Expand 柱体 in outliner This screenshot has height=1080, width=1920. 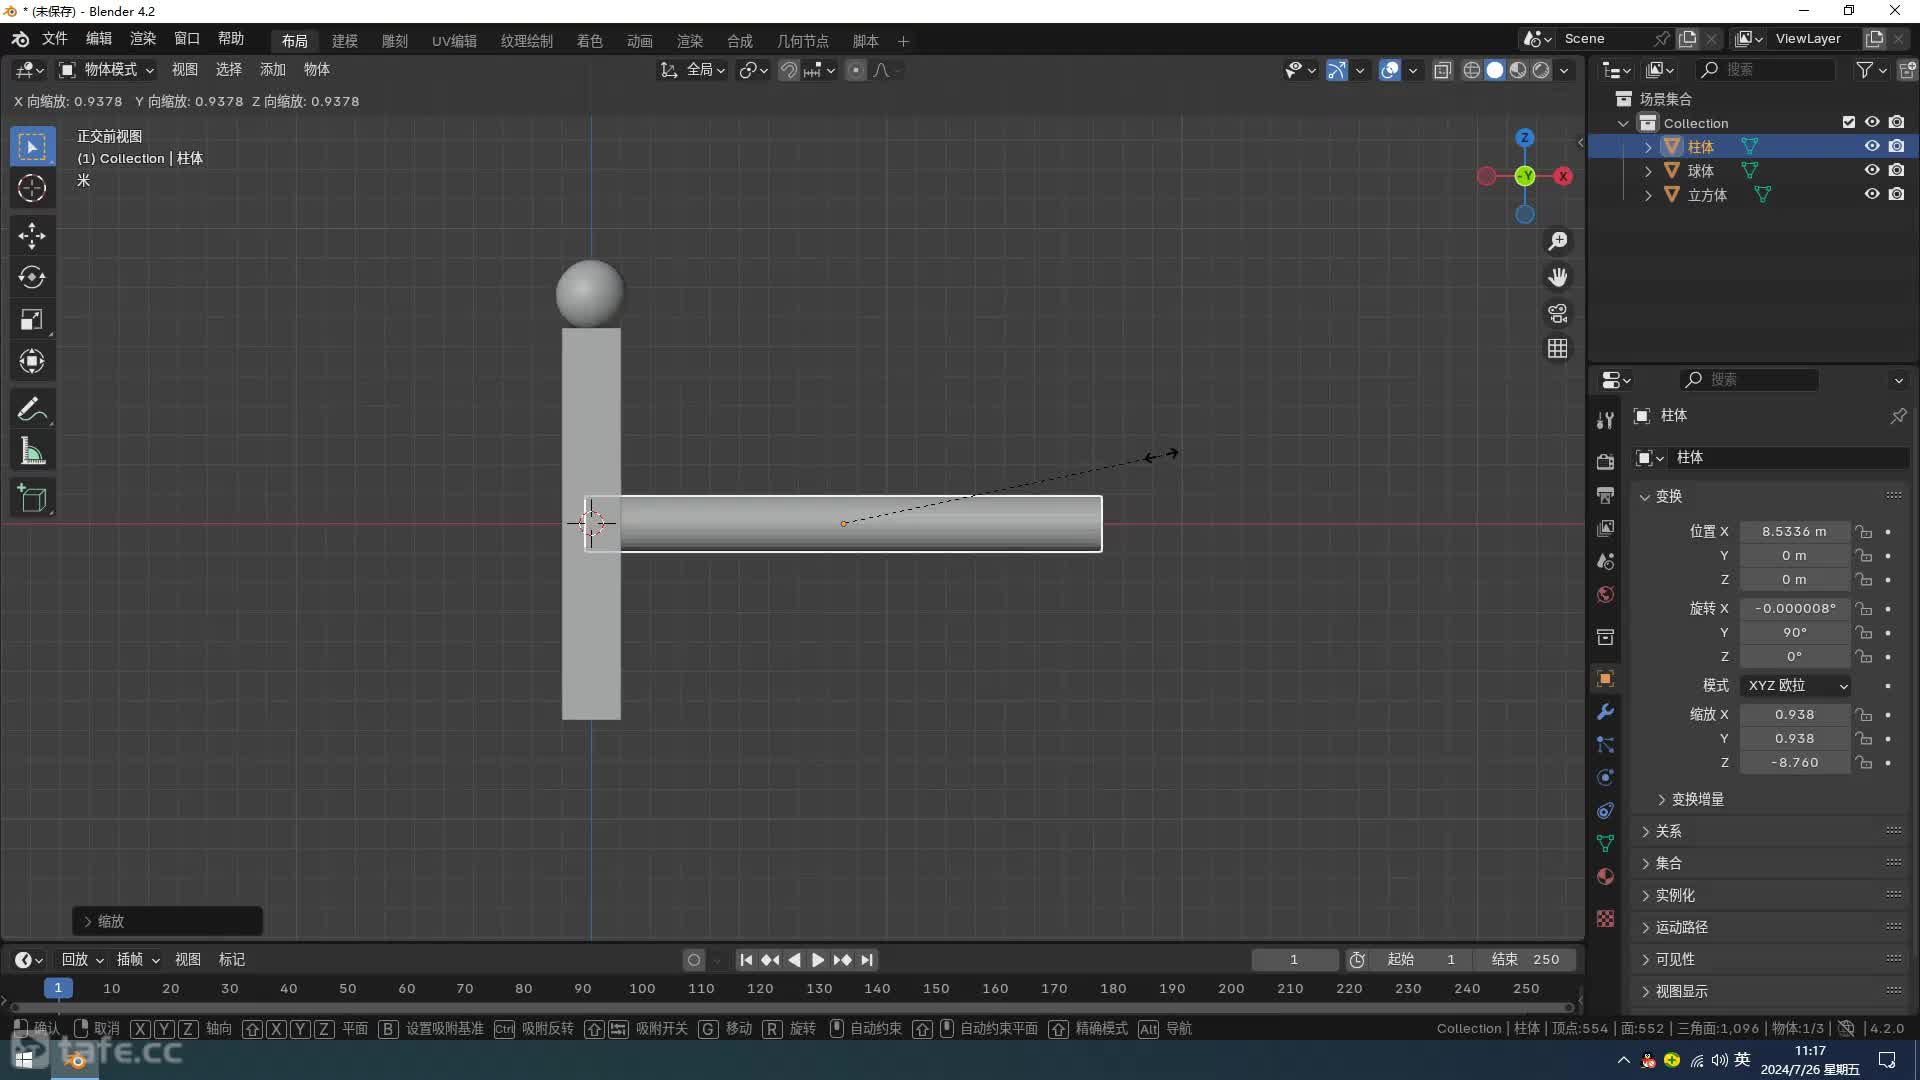click(x=1648, y=147)
